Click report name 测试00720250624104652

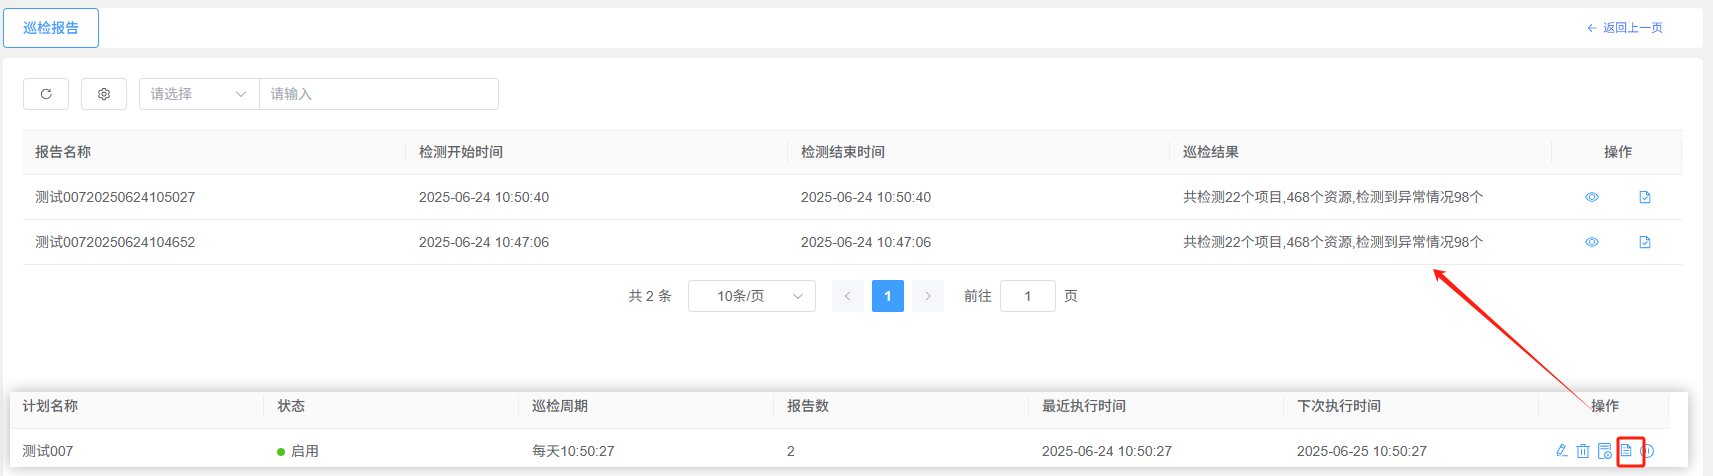[115, 242]
